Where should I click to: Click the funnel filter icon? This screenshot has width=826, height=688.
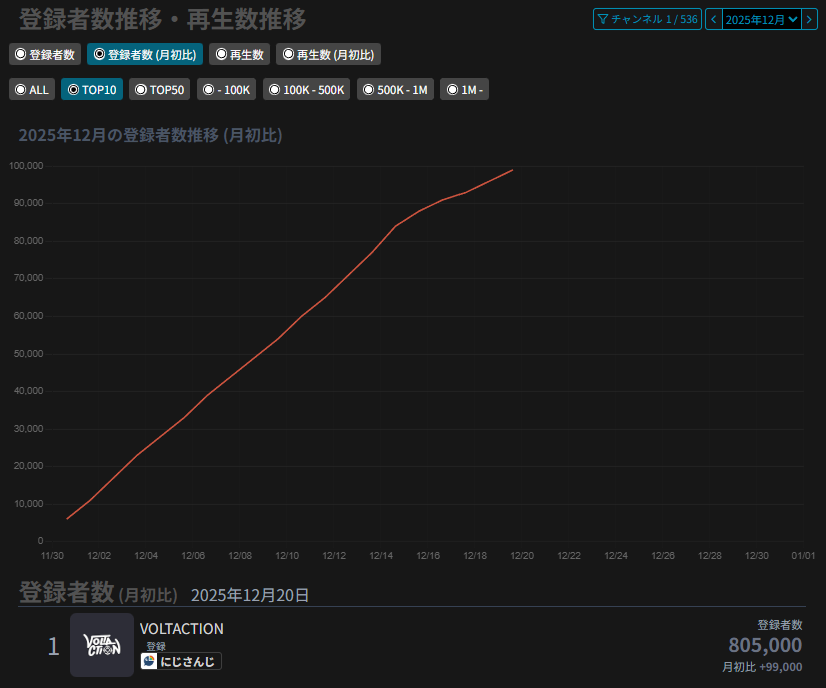[603, 19]
